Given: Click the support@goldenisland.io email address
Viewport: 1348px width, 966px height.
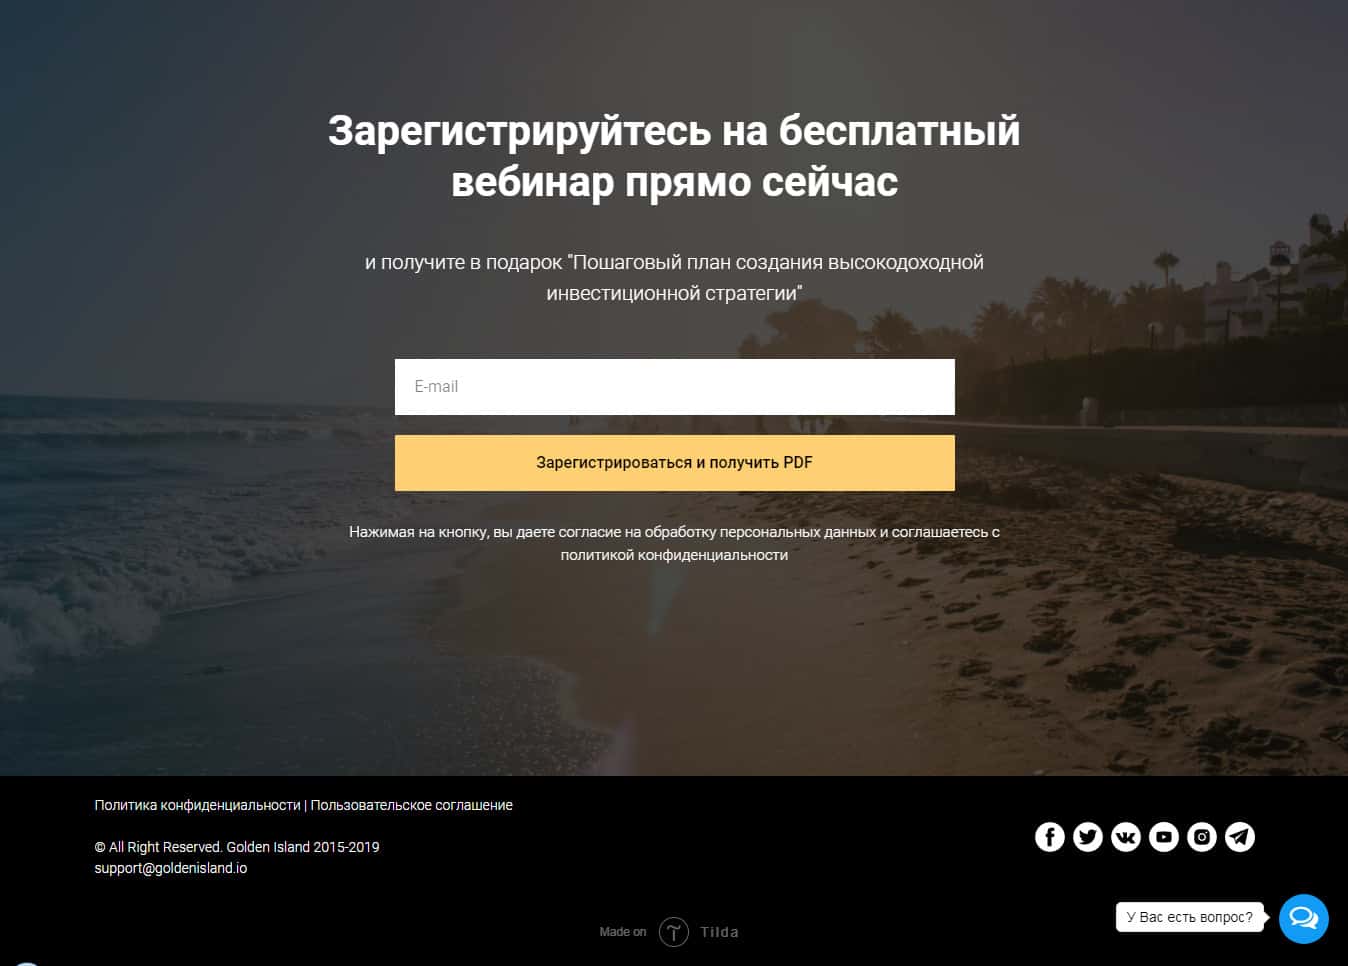Looking at the screenshot, I should (170, 868).
